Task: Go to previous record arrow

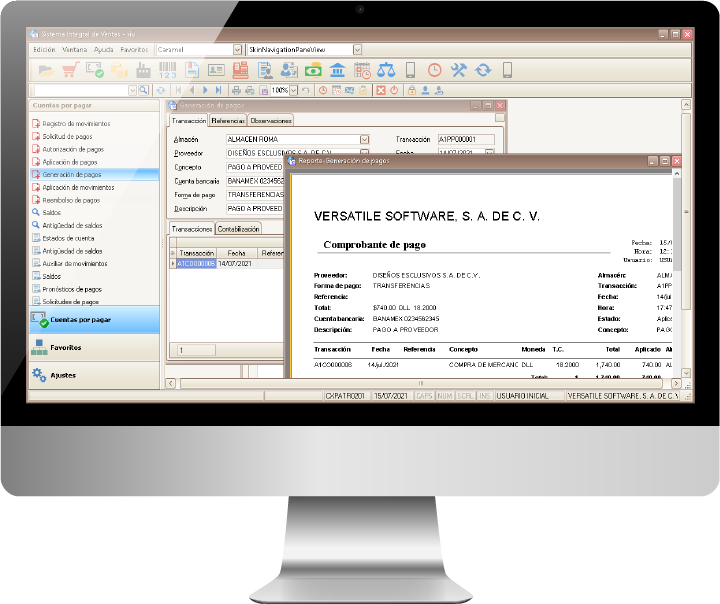Action: click(192, 90)
